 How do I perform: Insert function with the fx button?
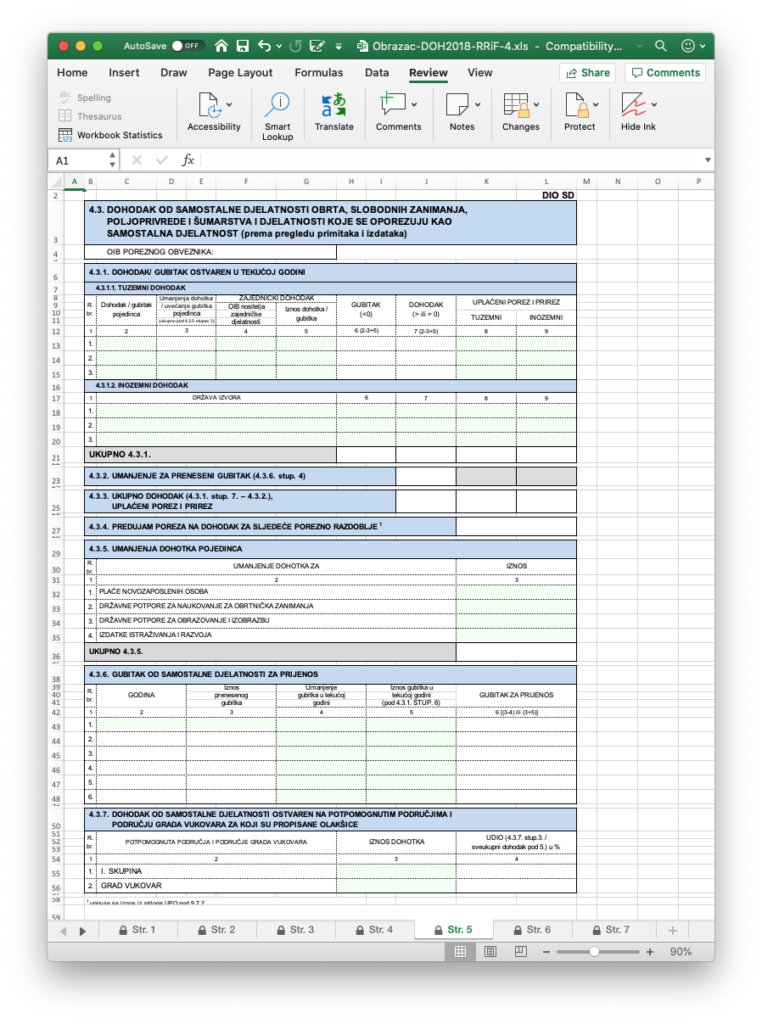[x=187, y=160]
